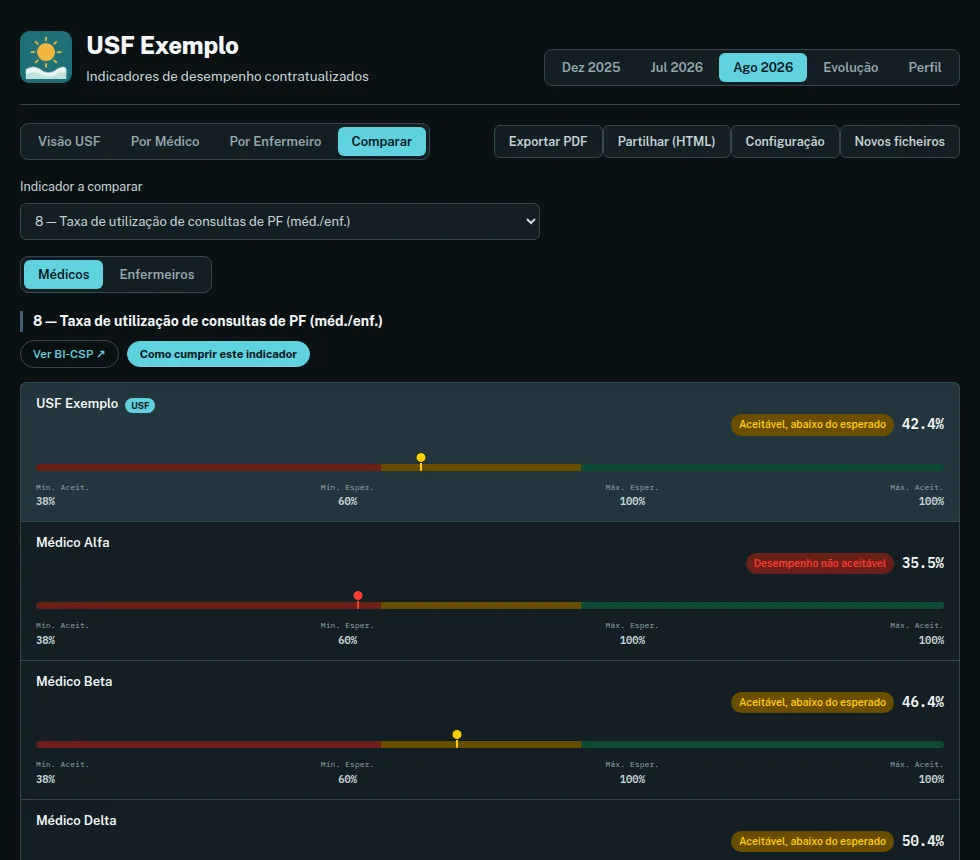Click the Exportar PDF button

[x=548, y=141]
